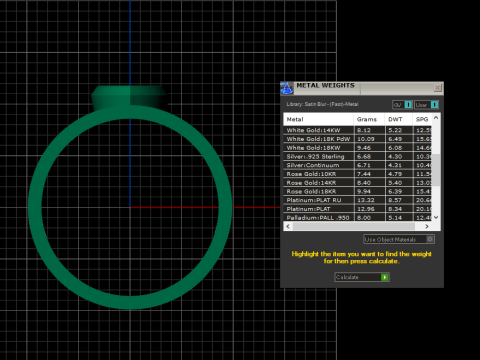Toggle the GV library switch
Viewport: 480px width, 360px height.
coord(402,105)
